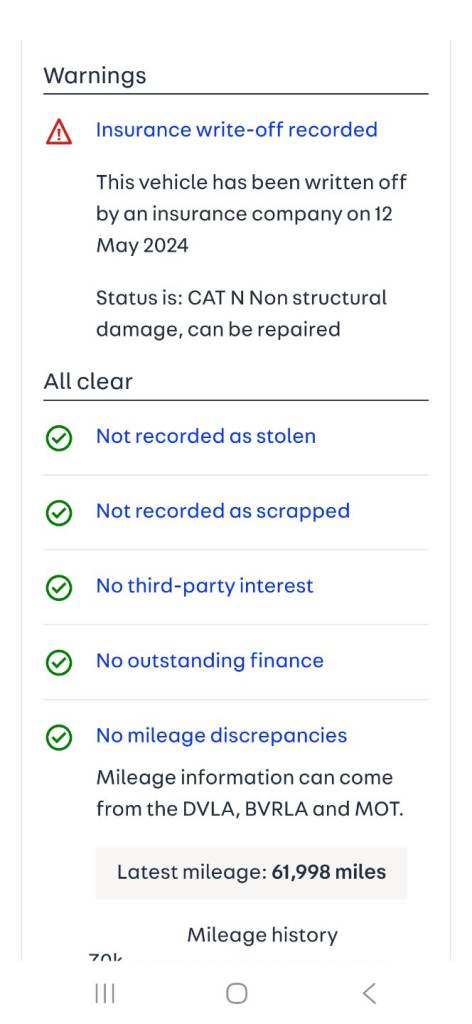
Task: Tap Android recent apps icon
Action: tap(104, 993)
